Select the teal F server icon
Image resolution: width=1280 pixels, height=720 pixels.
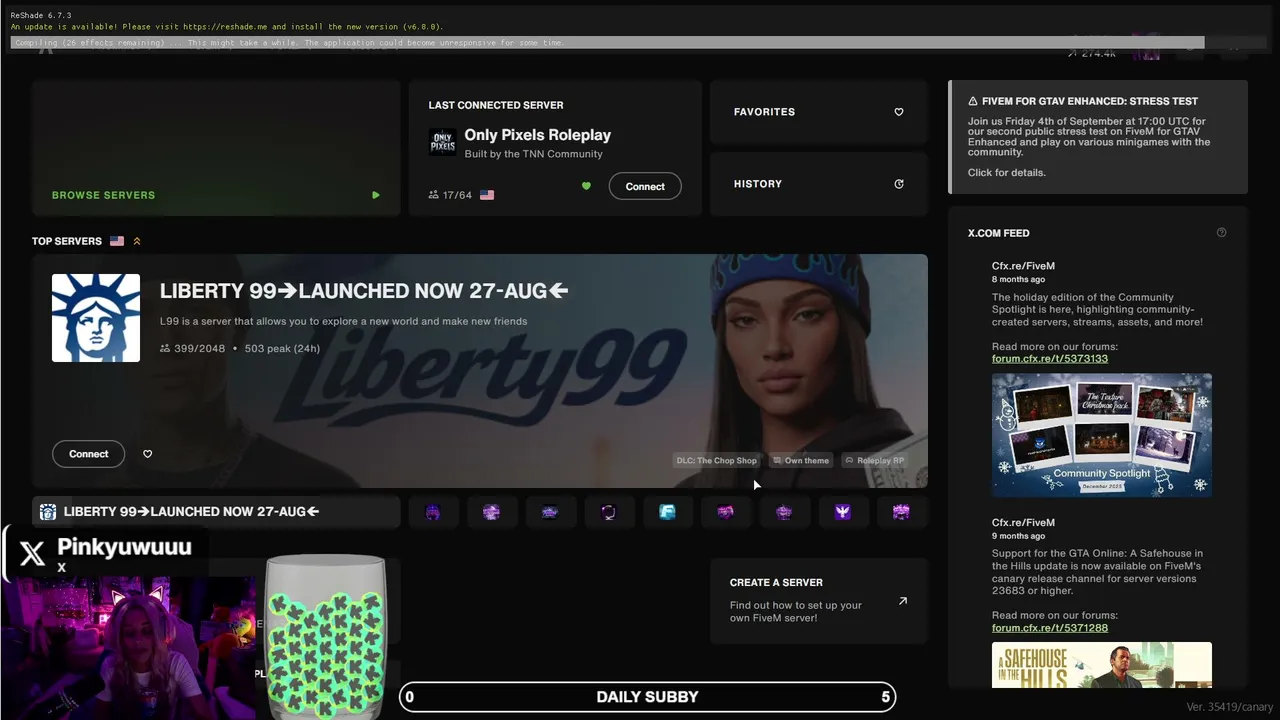pos(667,512)
